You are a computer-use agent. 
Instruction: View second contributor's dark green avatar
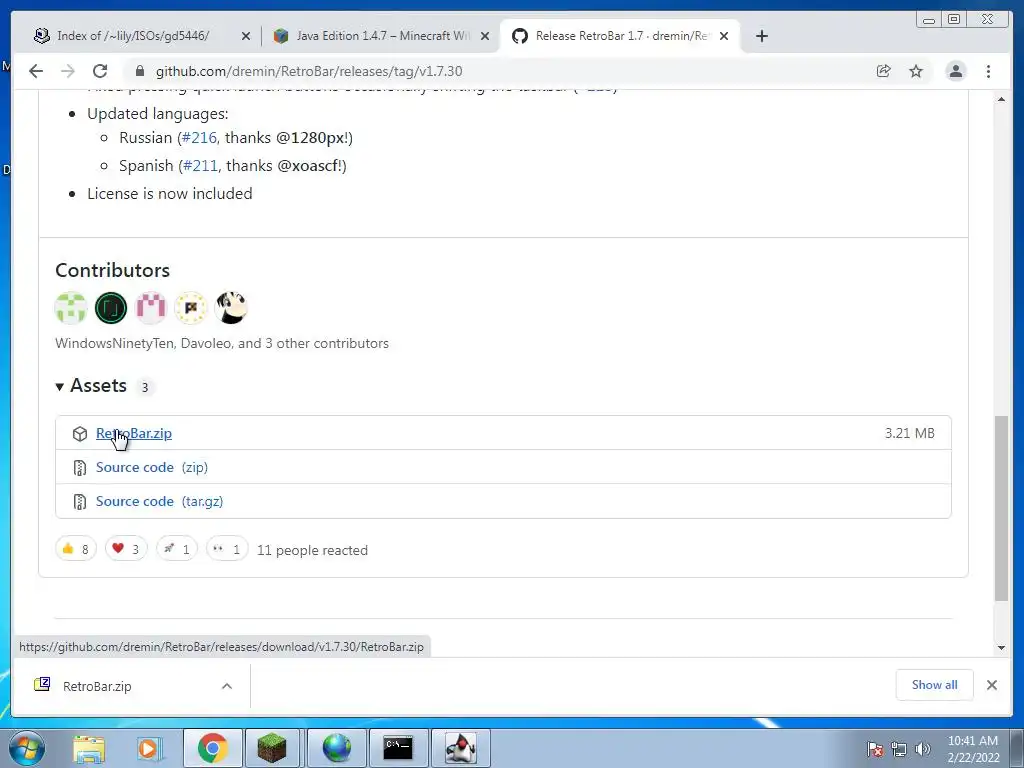[111, 308]
